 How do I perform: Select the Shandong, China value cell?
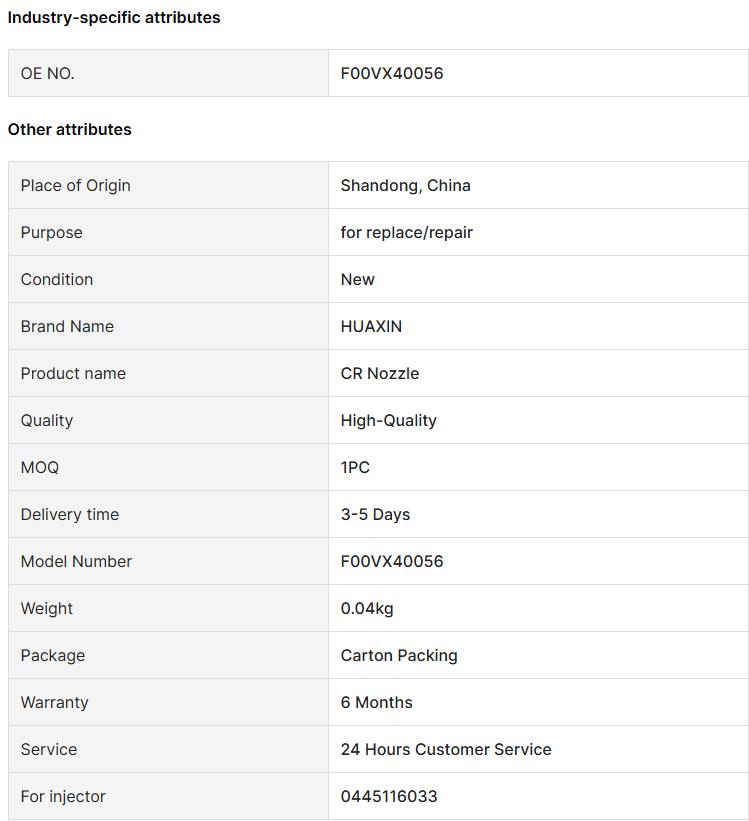[x=538, y=185]
